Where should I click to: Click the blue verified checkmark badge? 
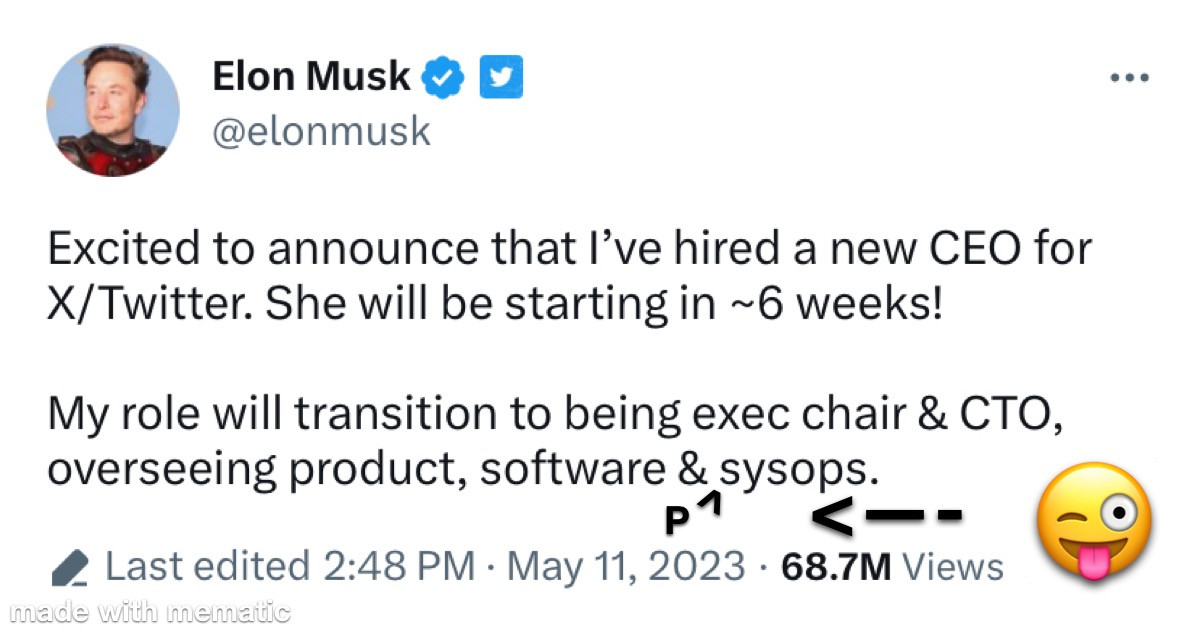444,78
